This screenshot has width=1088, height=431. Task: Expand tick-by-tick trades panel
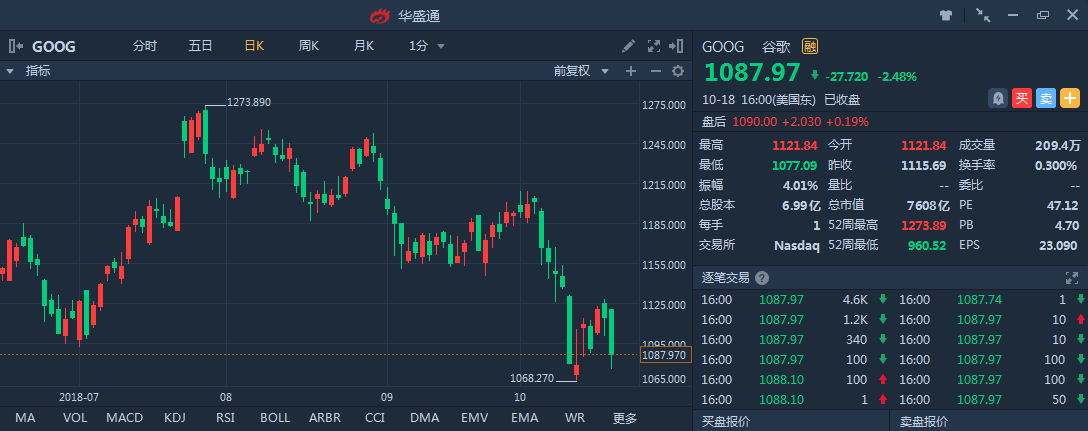[x=1071, y=278]
